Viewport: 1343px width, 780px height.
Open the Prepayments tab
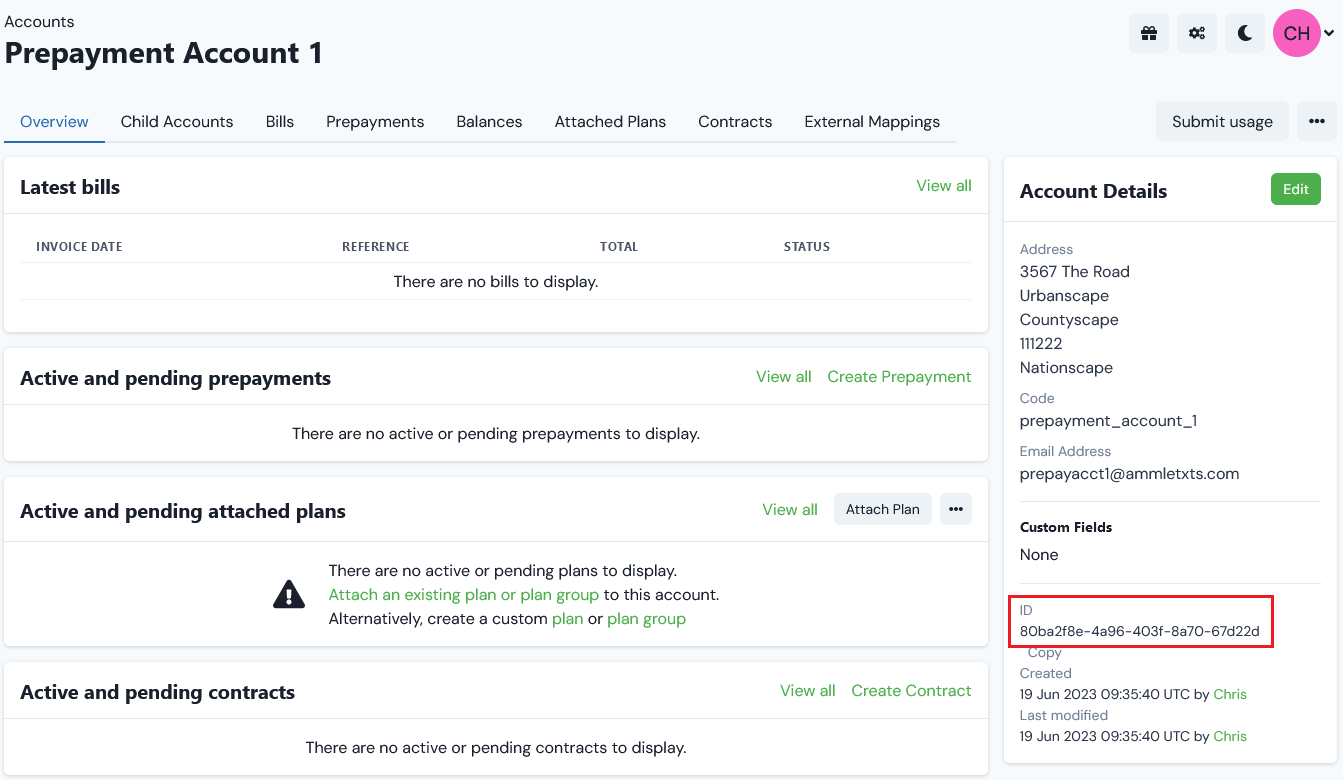(x=375, y=121)
